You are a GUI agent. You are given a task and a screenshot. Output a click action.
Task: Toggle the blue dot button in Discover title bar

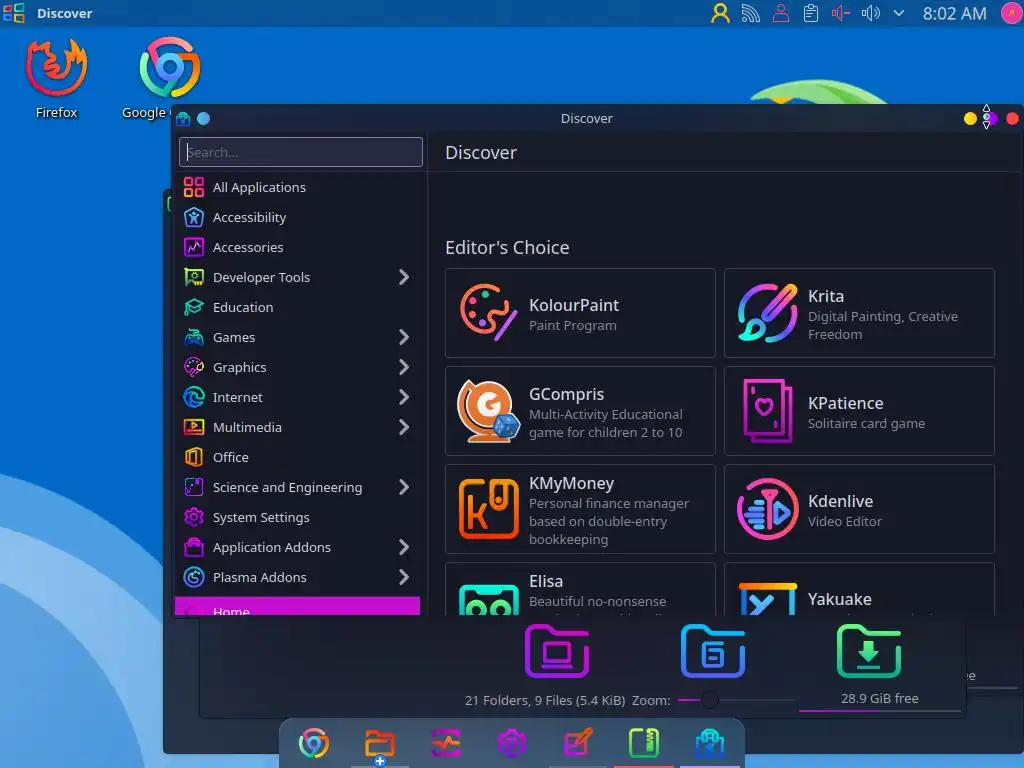(x=204, y=119)
